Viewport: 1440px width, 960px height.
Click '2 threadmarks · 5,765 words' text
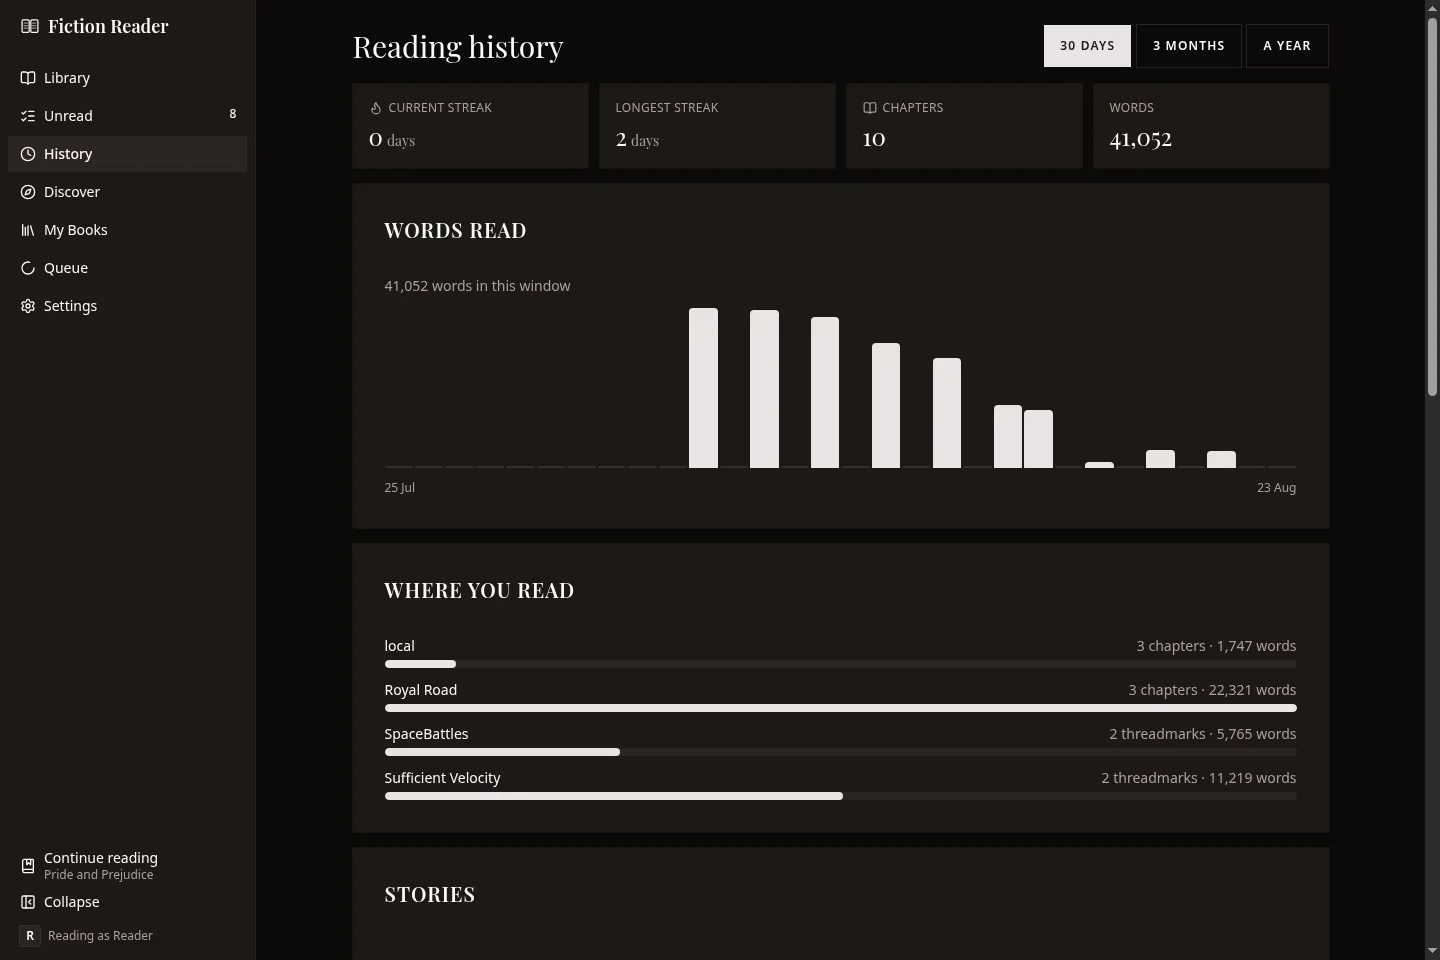coord(1202,734)
